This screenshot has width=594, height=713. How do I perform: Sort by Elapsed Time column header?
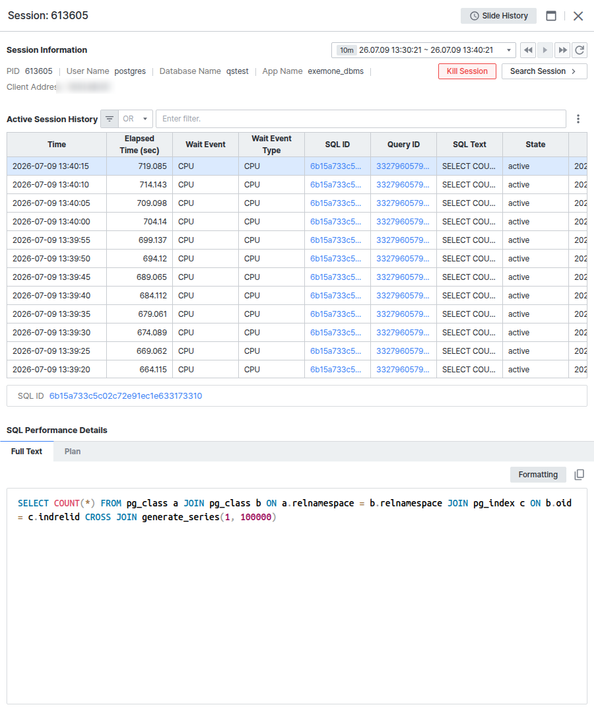click(x=139, y=145)
